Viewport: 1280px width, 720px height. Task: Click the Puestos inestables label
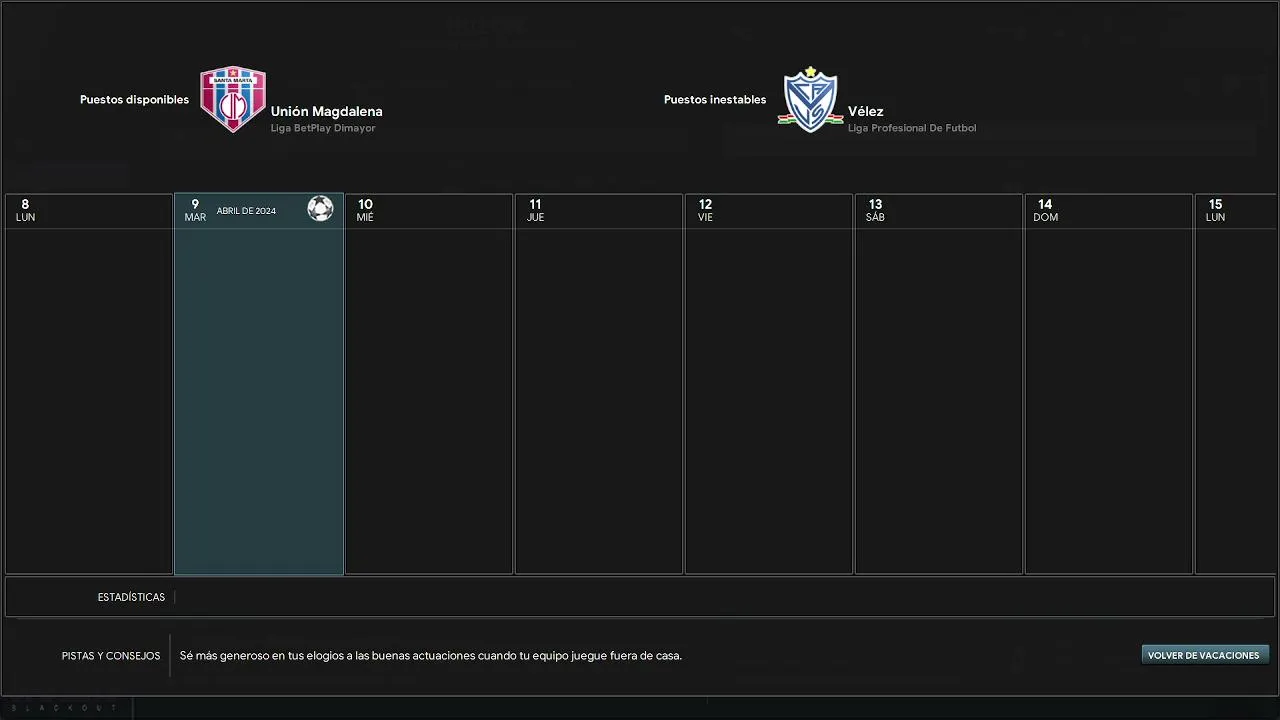tap(715, 100)
